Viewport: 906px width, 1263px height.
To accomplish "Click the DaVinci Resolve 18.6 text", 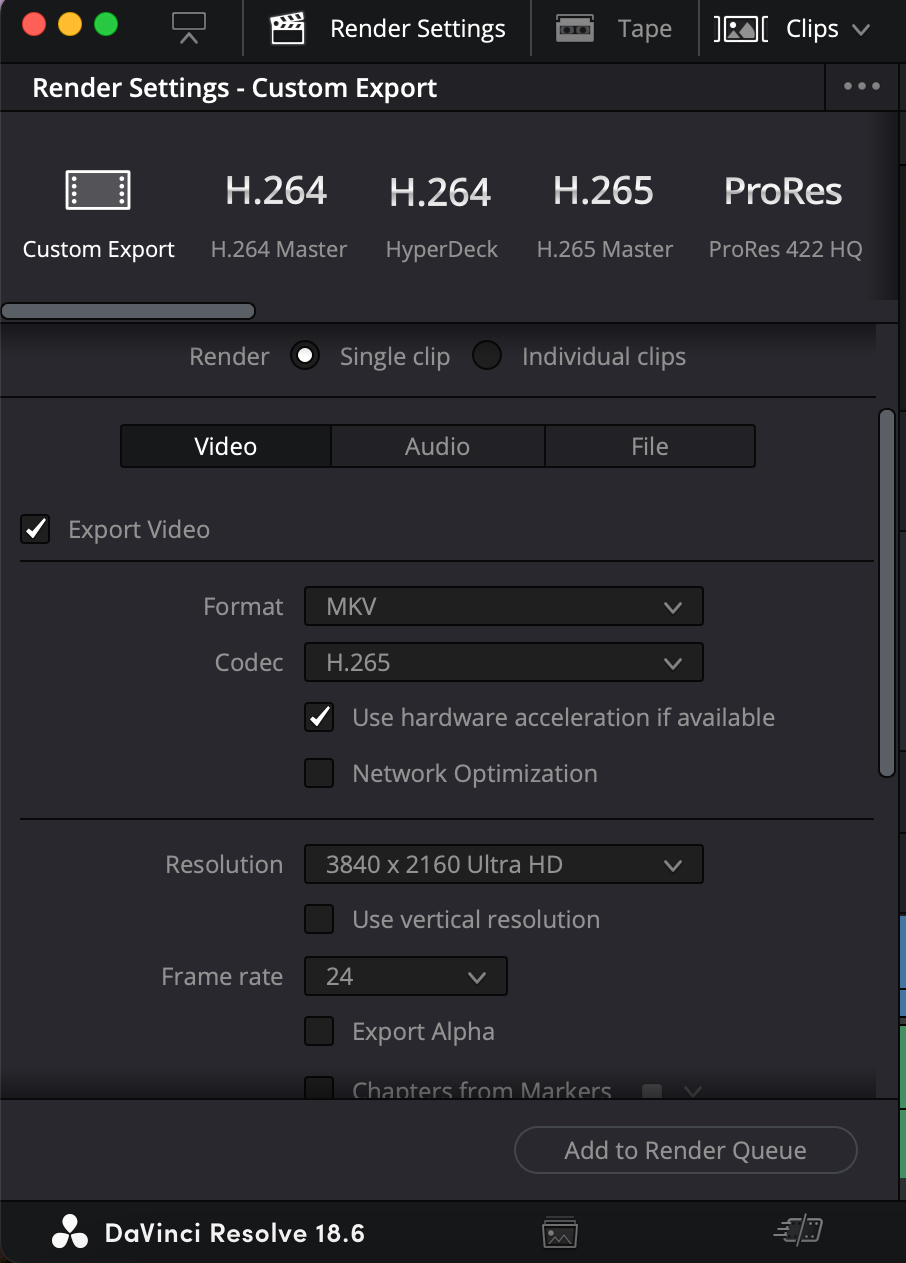I will click(x=235, y=1233).
